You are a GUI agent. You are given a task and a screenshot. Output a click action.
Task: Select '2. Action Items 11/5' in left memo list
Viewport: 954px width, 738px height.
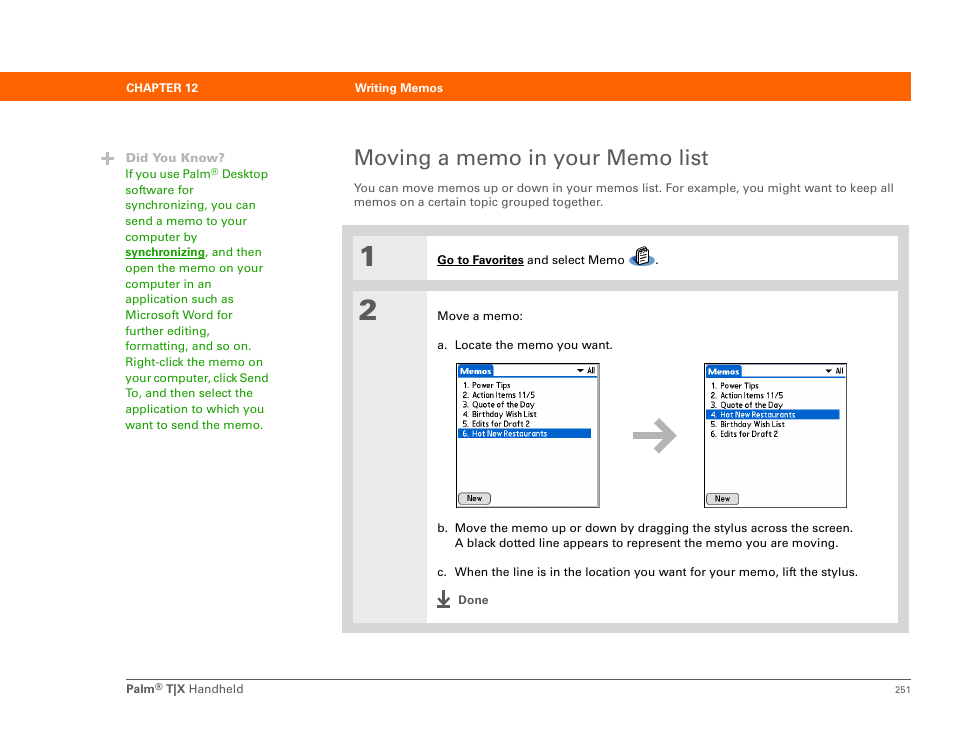point(498,395)
